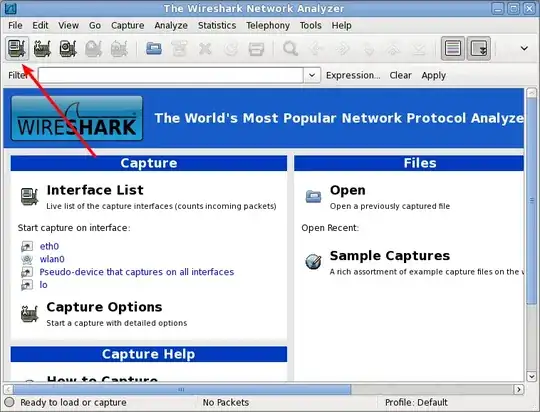Screen dimensions: 540x412
Task: Start capture on the wlan0 interface link
Action: [x=52, y=259]
